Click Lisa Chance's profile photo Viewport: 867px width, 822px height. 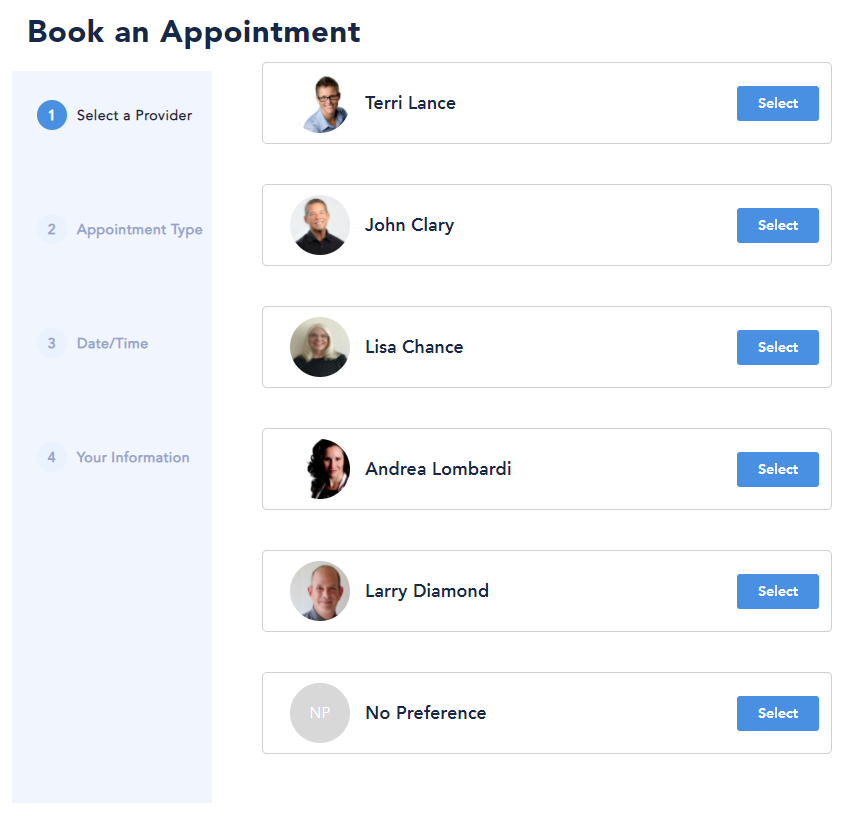320,347
